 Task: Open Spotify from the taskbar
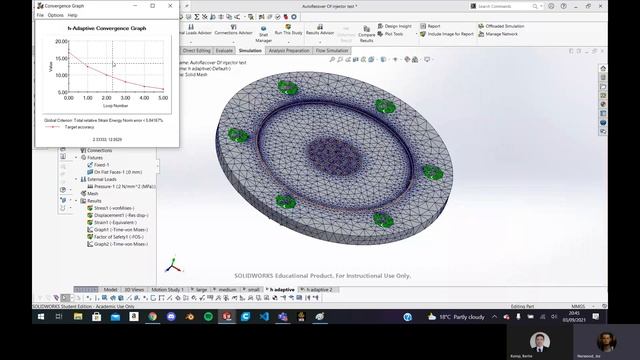[208, 317]
